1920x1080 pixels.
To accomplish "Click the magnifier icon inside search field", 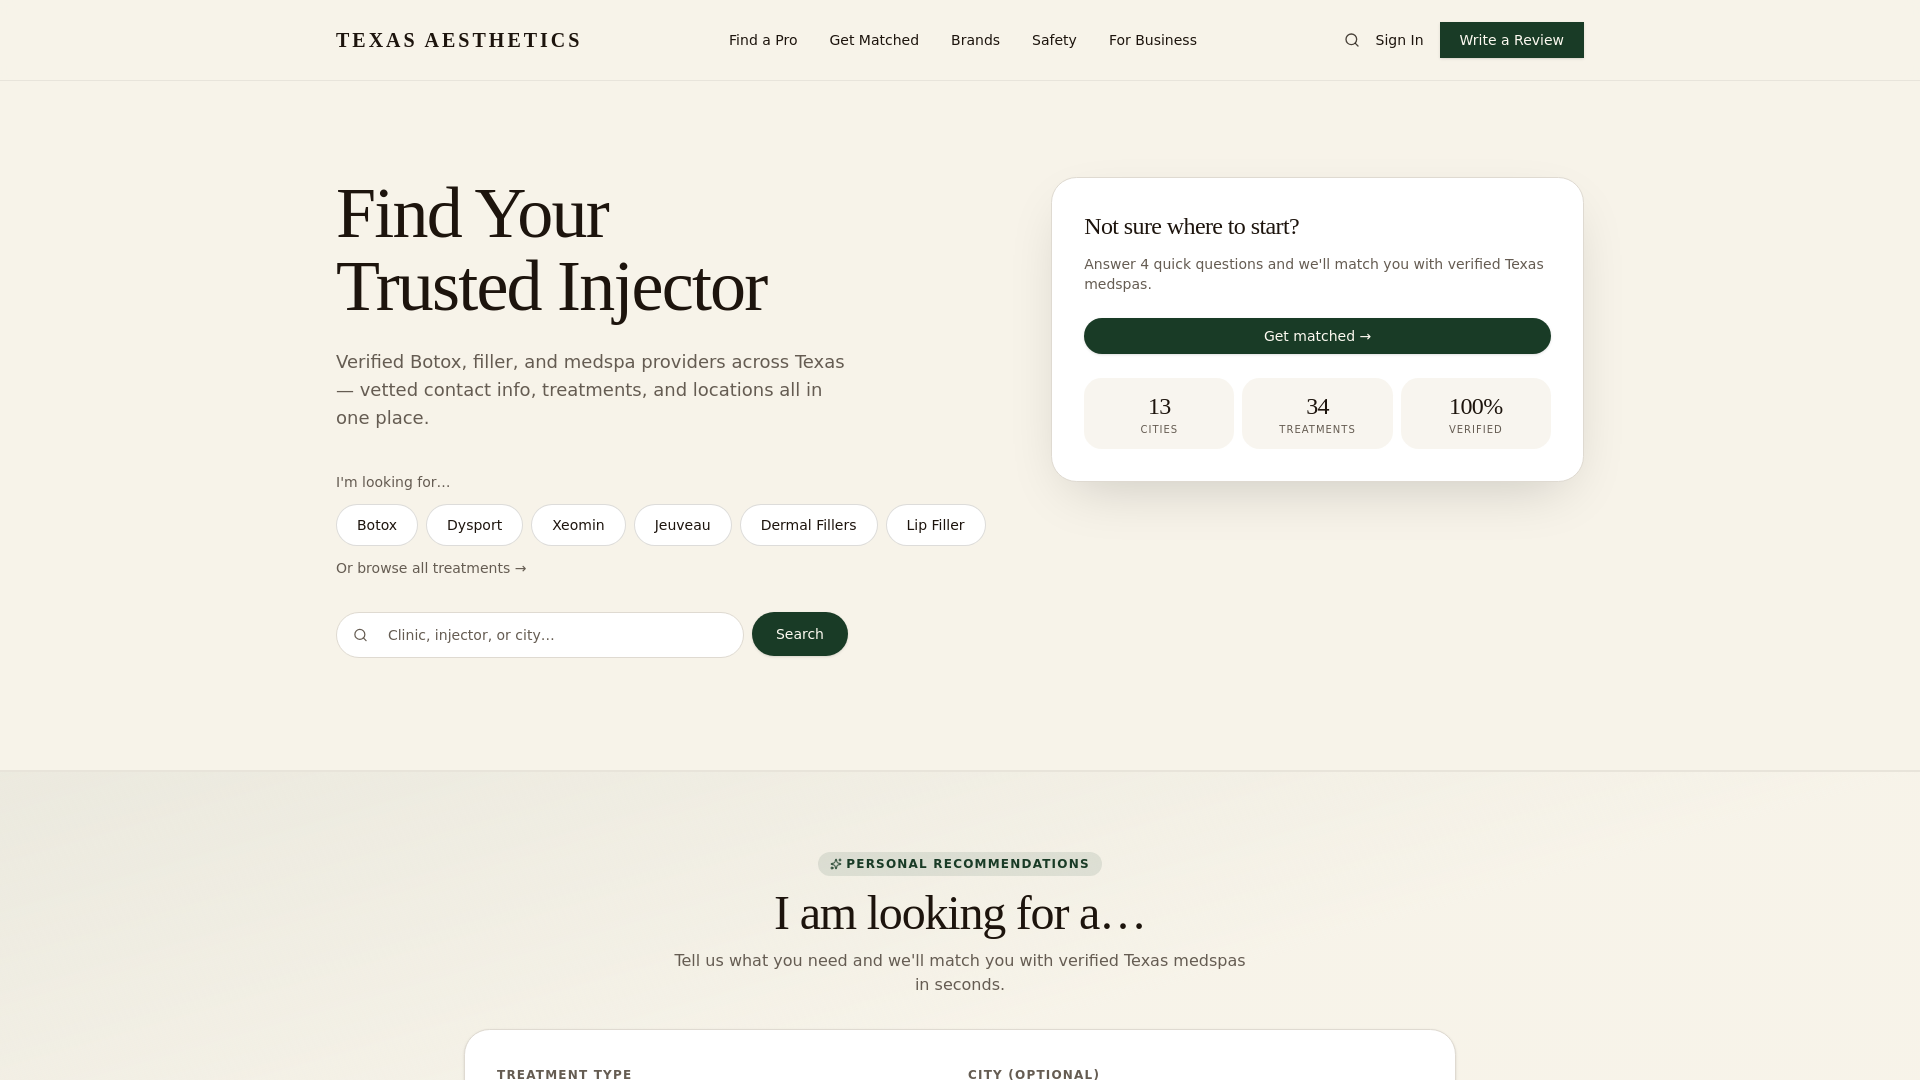I will [x=361, y=635].
